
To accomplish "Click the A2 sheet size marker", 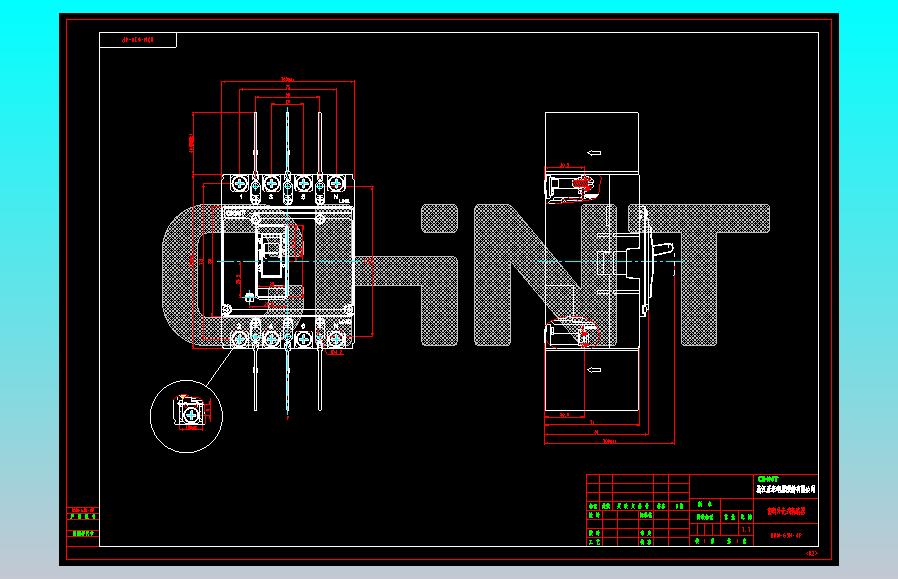I will [x=812, y=553].
